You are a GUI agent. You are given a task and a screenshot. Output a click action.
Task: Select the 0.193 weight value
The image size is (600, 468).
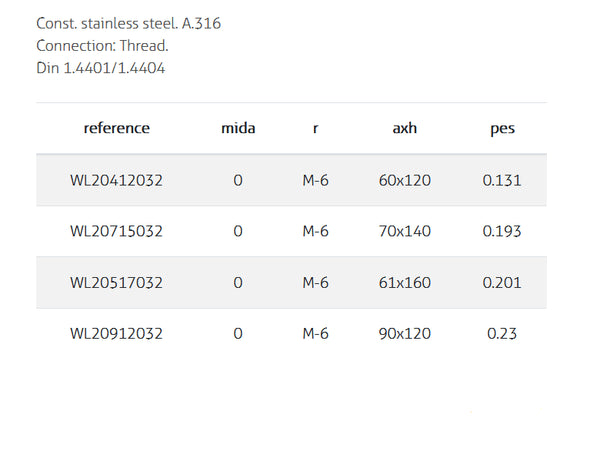point(502,232)
